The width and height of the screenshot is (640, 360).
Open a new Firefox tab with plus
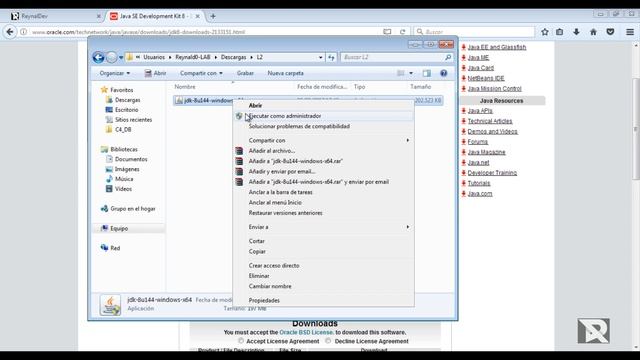click(x=213, y=16)
